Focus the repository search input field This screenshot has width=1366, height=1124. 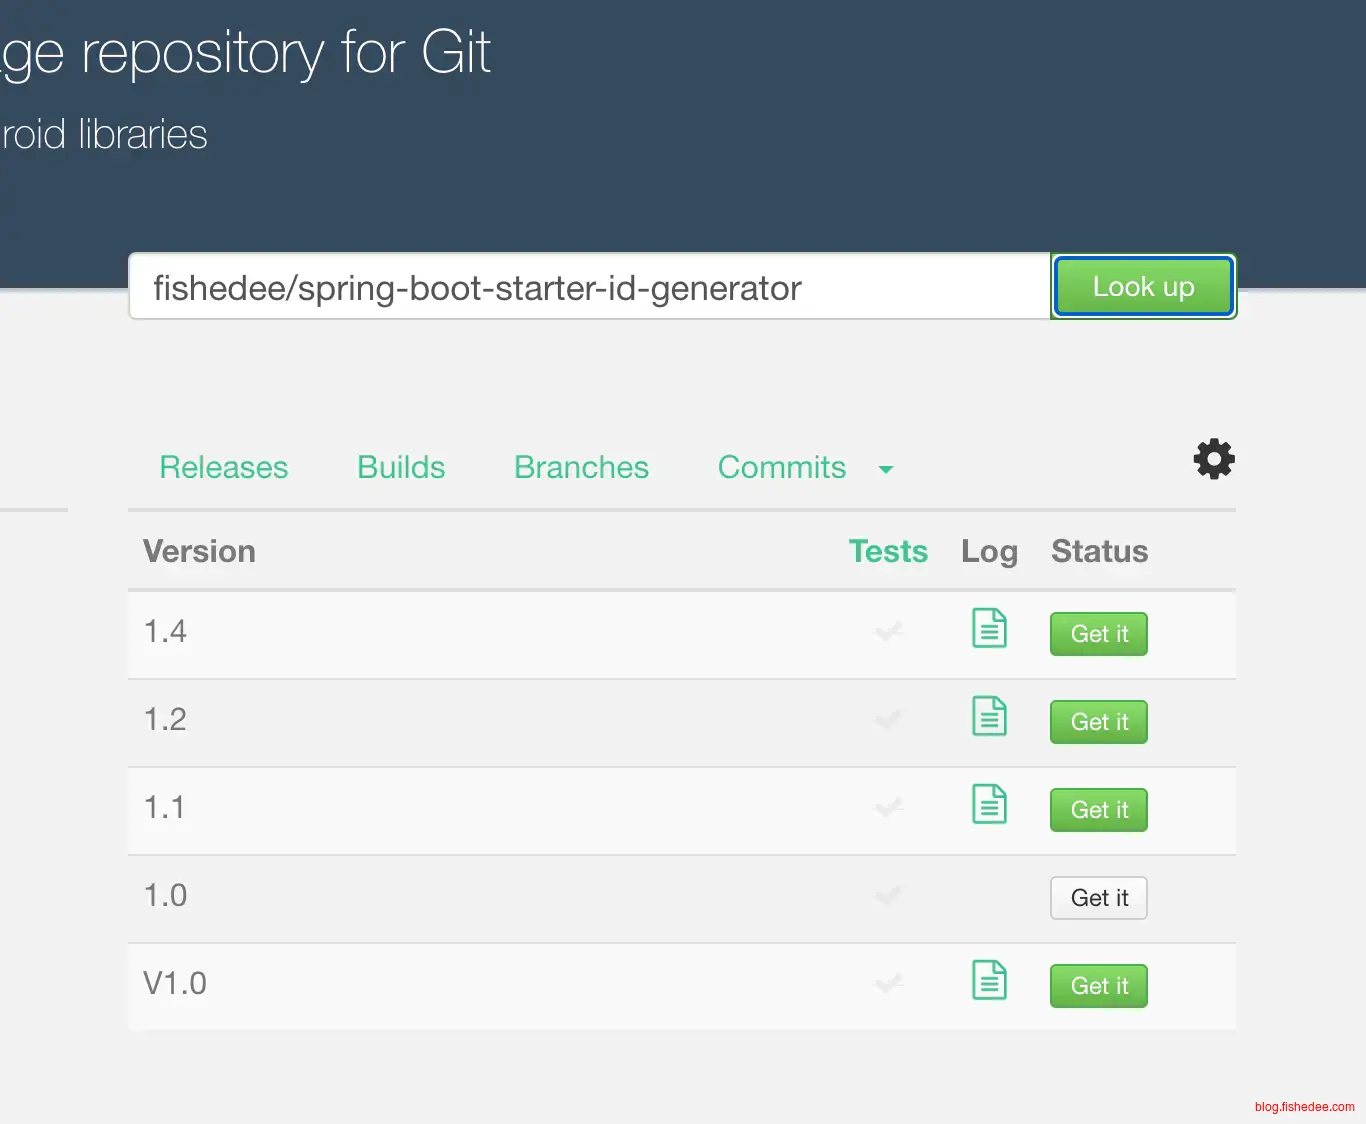coord(589,288)
